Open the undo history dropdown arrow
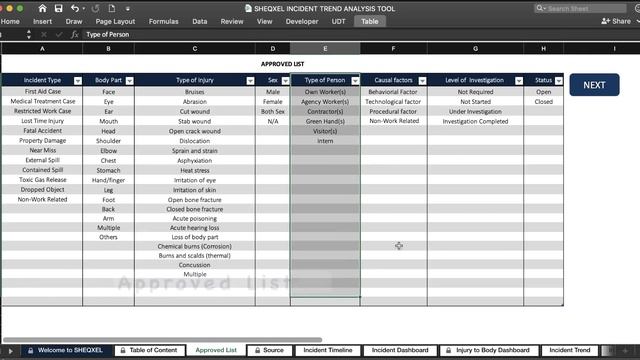This screenshot has height=360, width=640. click(x=84, y=9)
